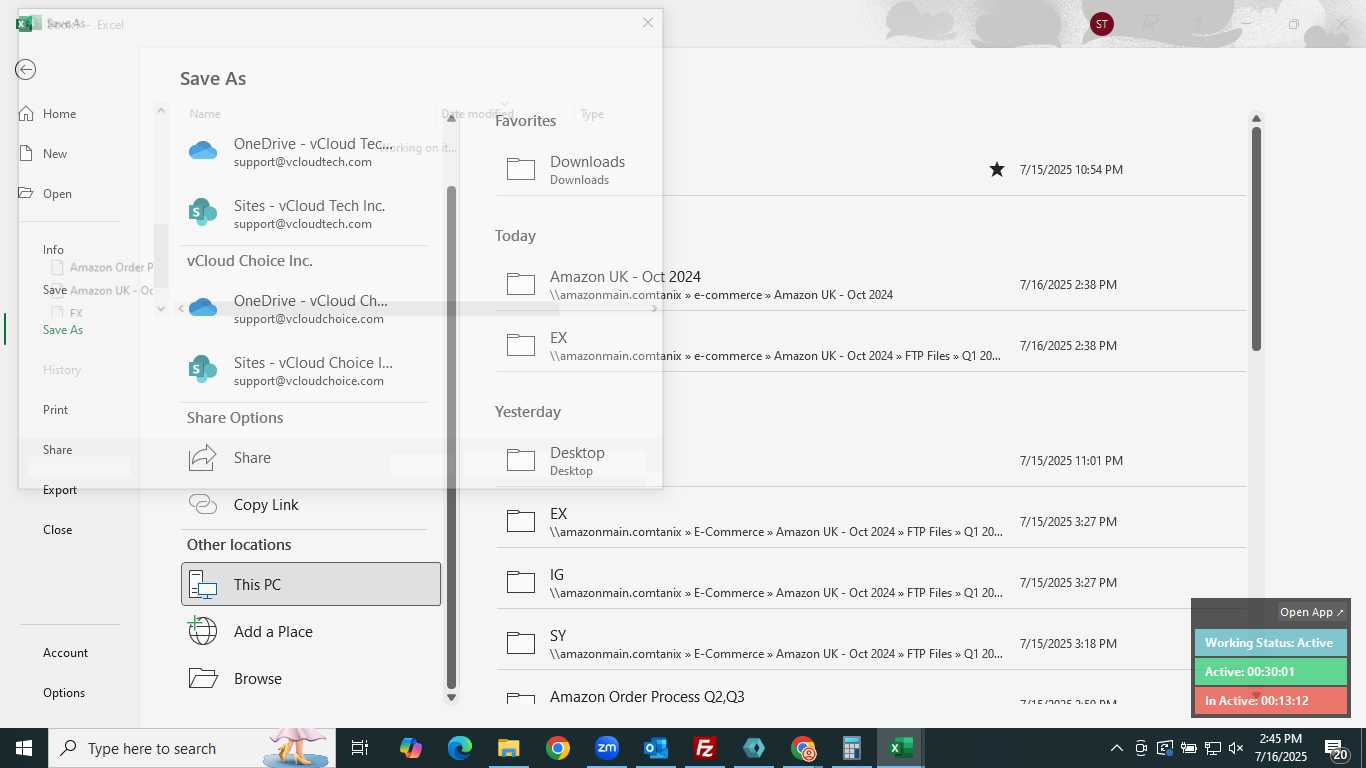Open the Downloads favorite folder
The height and width of the screenshot is (768, 1366).
pyautogui.click(x=871, y=170)
